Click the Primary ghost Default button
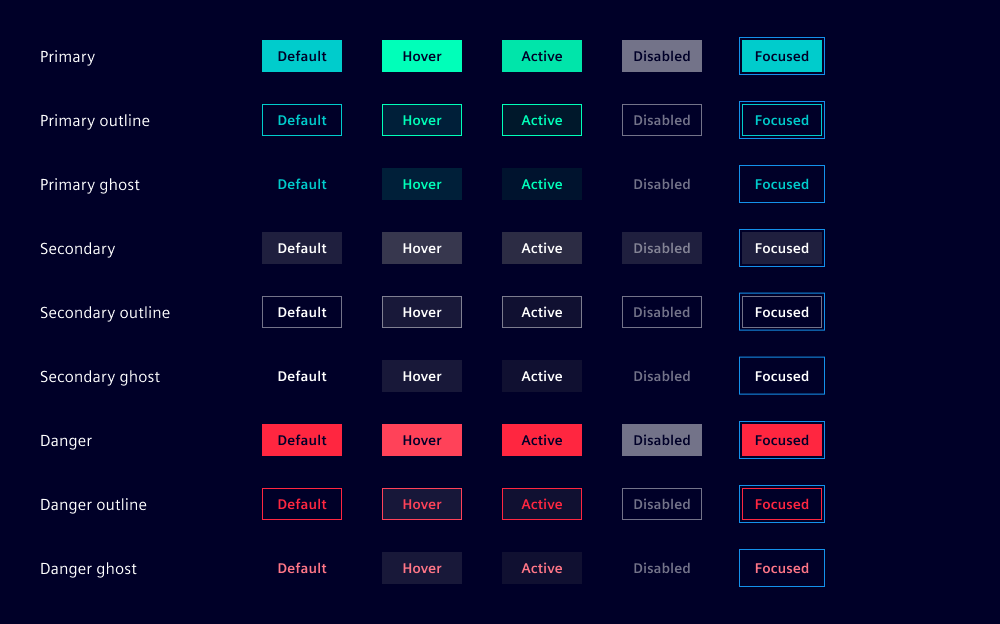 [302, 184]
